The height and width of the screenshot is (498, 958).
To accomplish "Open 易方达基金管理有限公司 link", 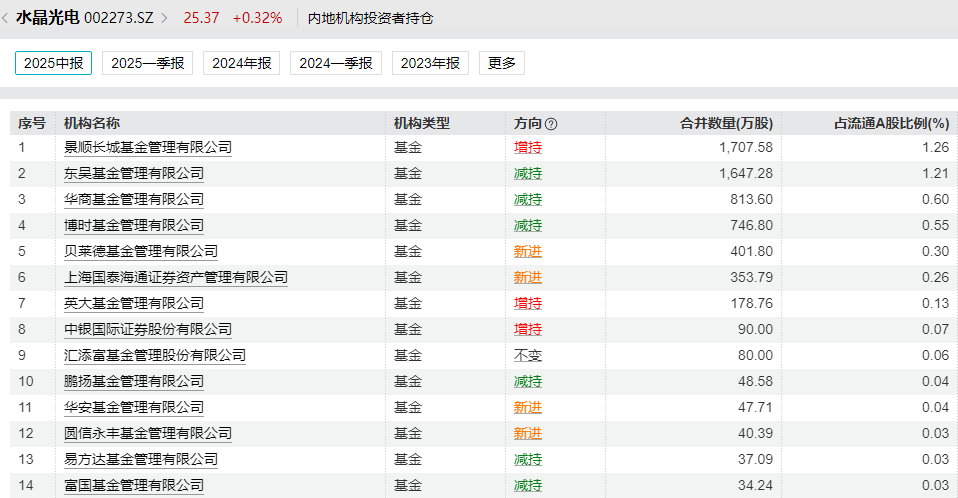I will tap(141, 459).
